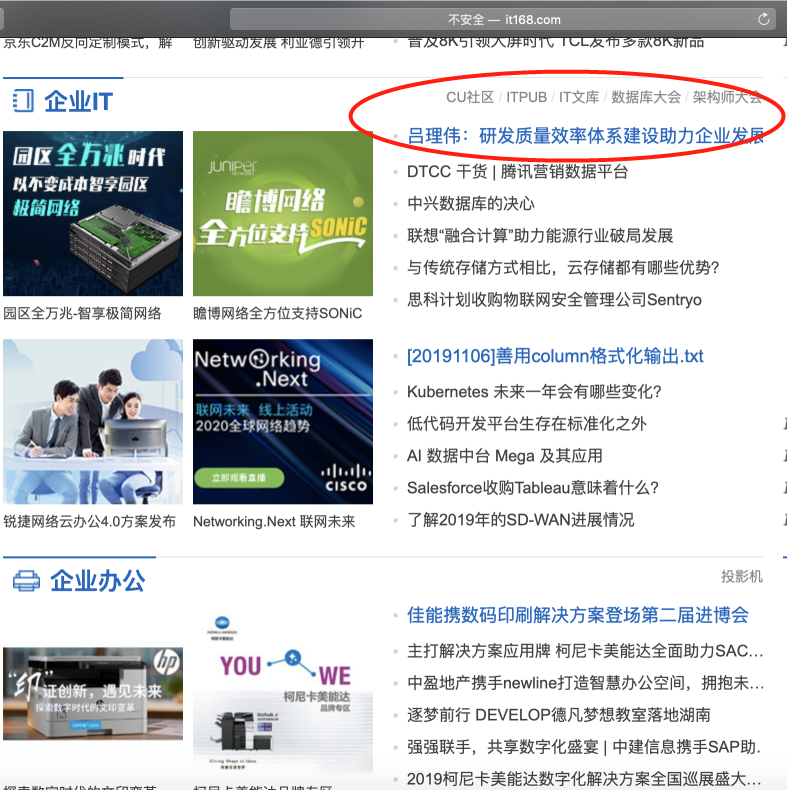Open the 企业IT section heading
The image size is (787, 790).
click(x=79, y=101)
